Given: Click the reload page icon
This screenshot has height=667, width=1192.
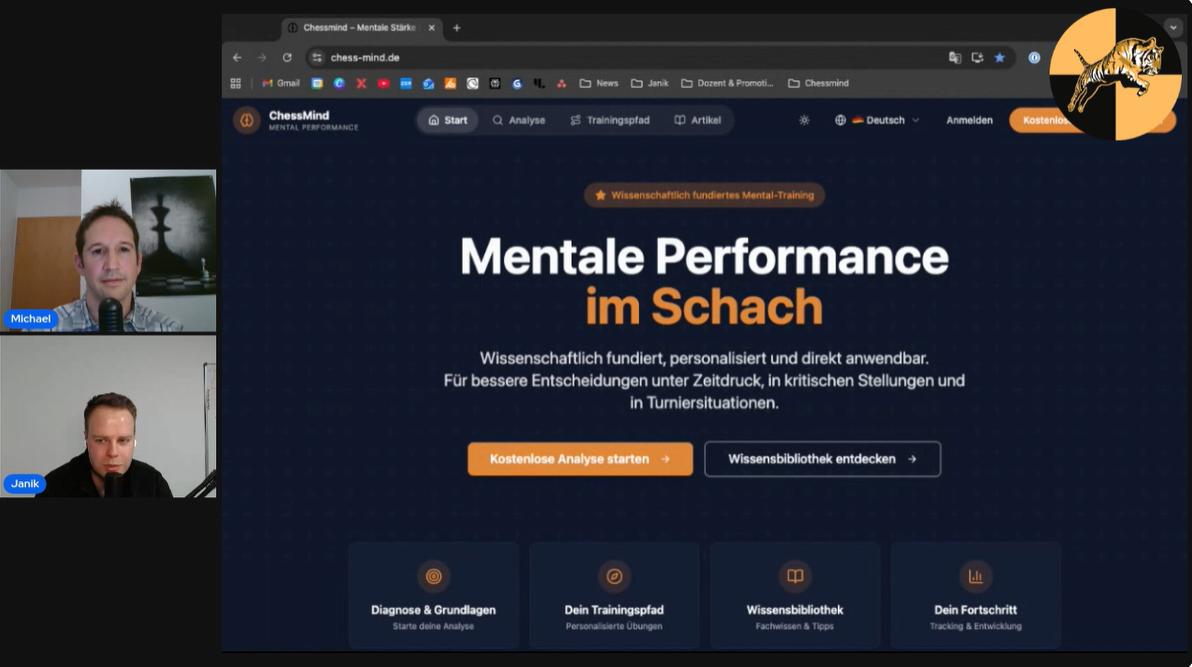Looking at the screenshot, I should (x=287, y=58).
